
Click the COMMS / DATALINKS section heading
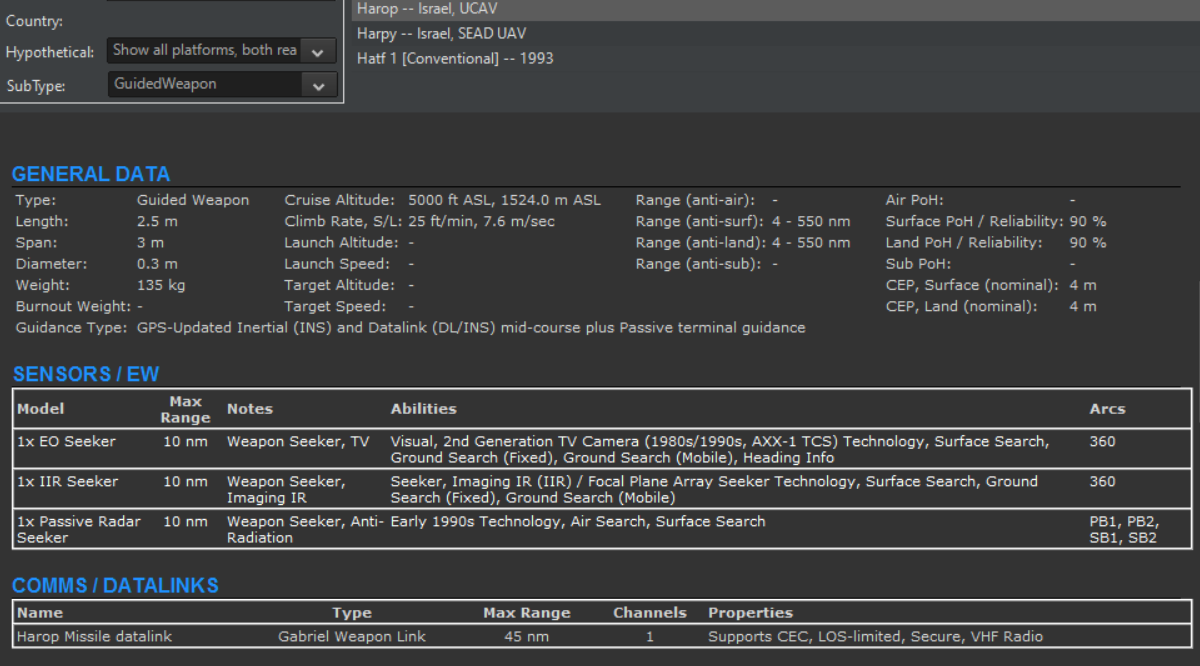click(115, 585)
